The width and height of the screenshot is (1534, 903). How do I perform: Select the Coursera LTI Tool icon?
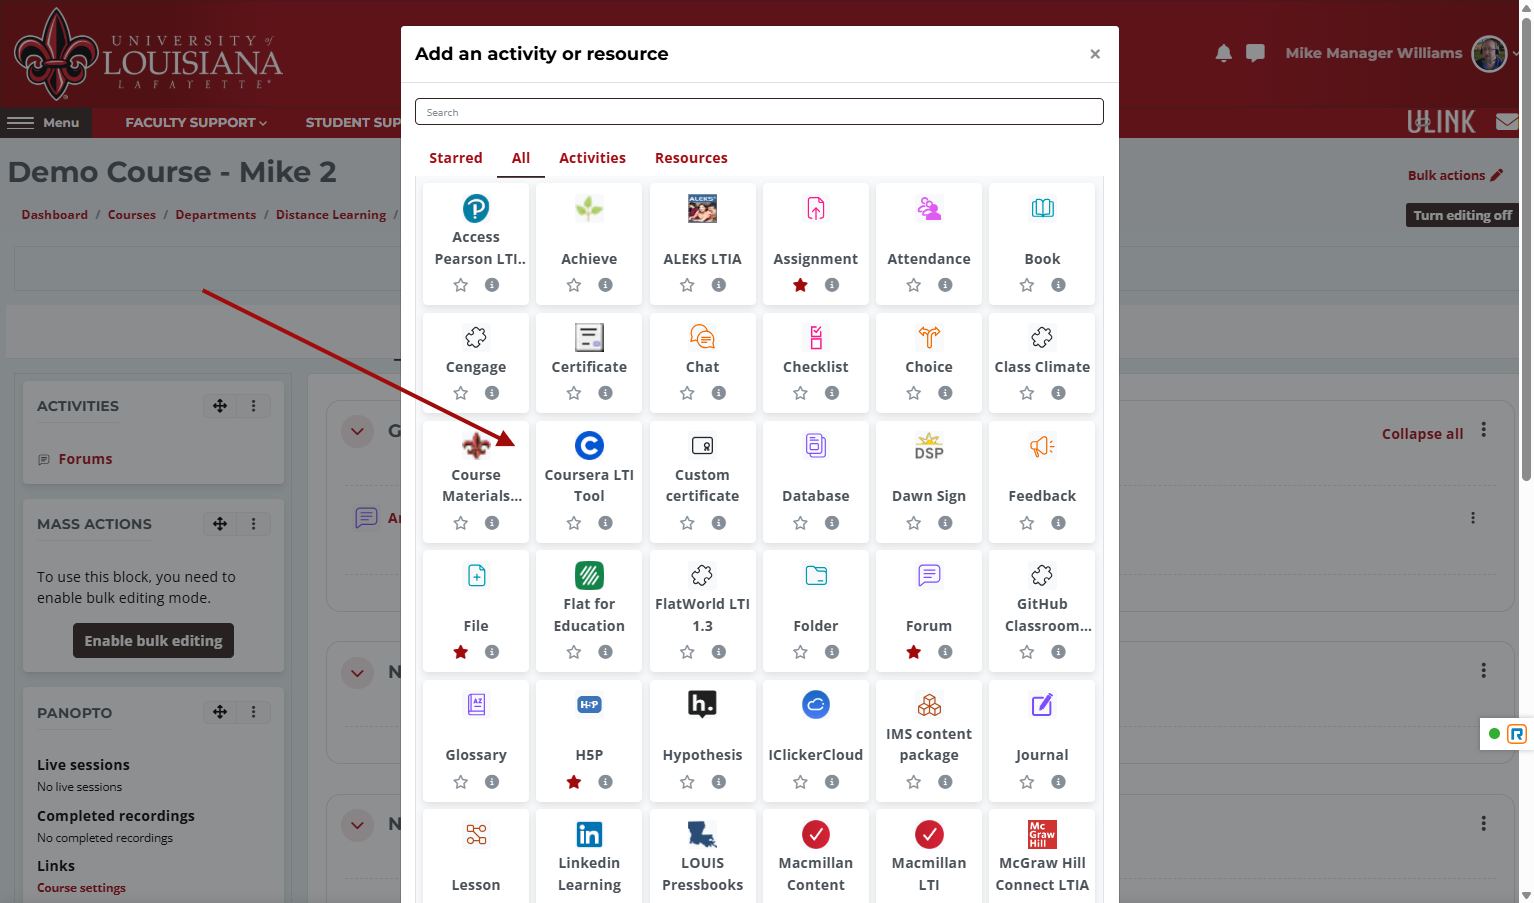[589, 445]
